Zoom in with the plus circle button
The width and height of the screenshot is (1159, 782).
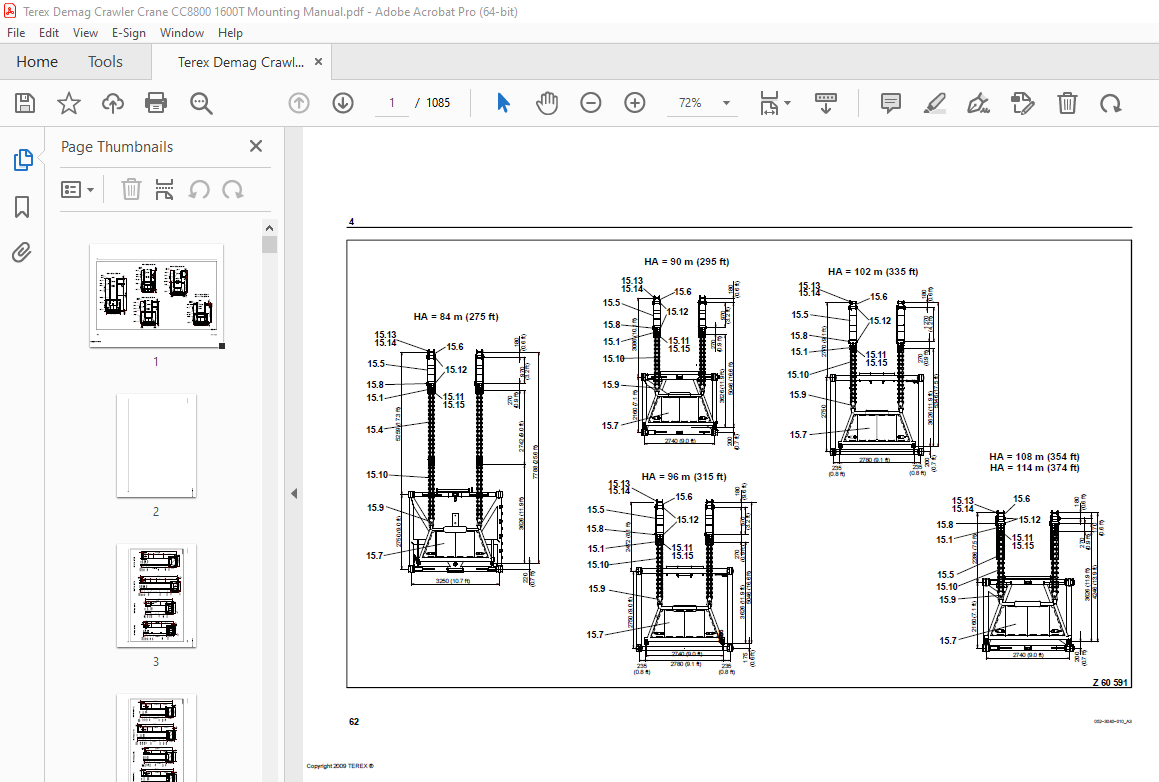coord(635,103)
